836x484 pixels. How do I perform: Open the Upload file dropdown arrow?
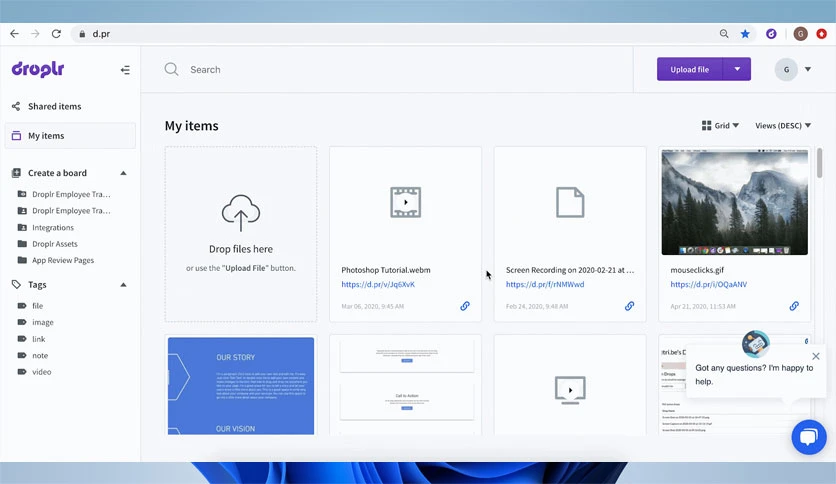tap(737, 69)
